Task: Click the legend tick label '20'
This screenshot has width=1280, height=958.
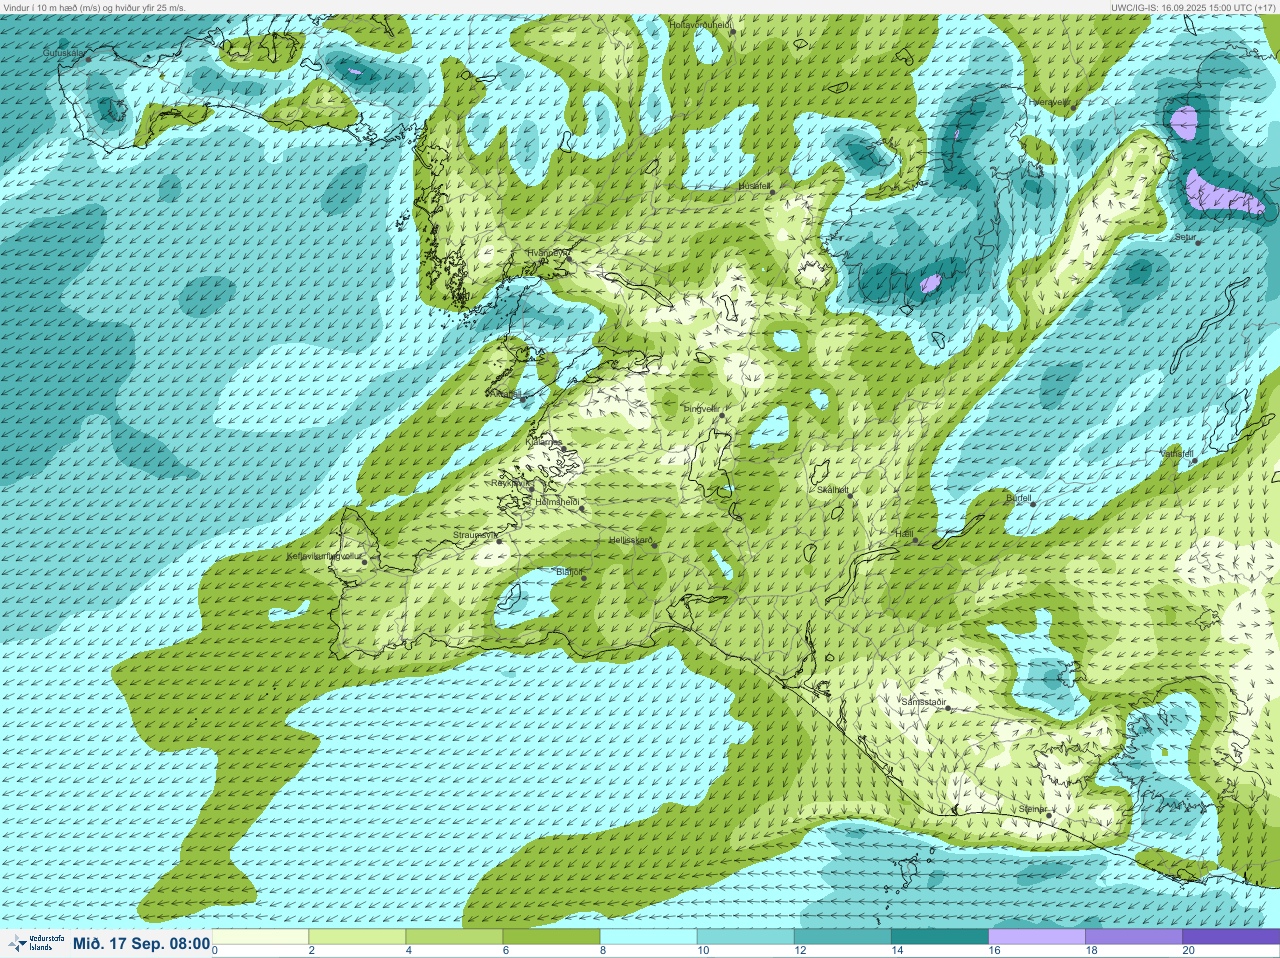Action: pyautogui.click(x=1188, y=951)
